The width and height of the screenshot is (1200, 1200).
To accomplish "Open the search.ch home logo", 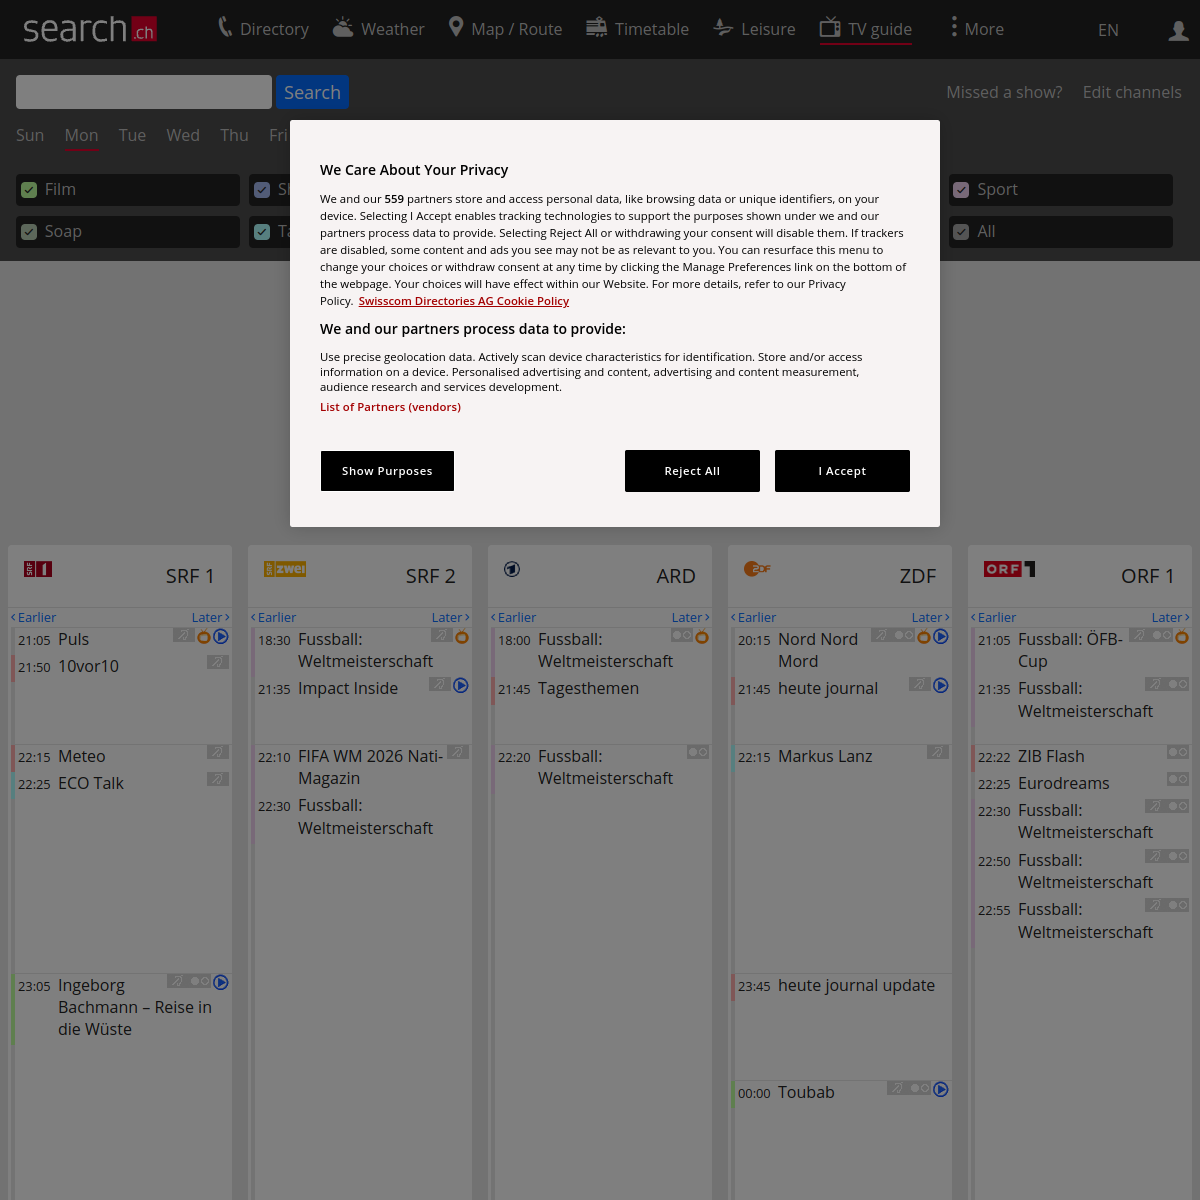I will tap(89, 29).
